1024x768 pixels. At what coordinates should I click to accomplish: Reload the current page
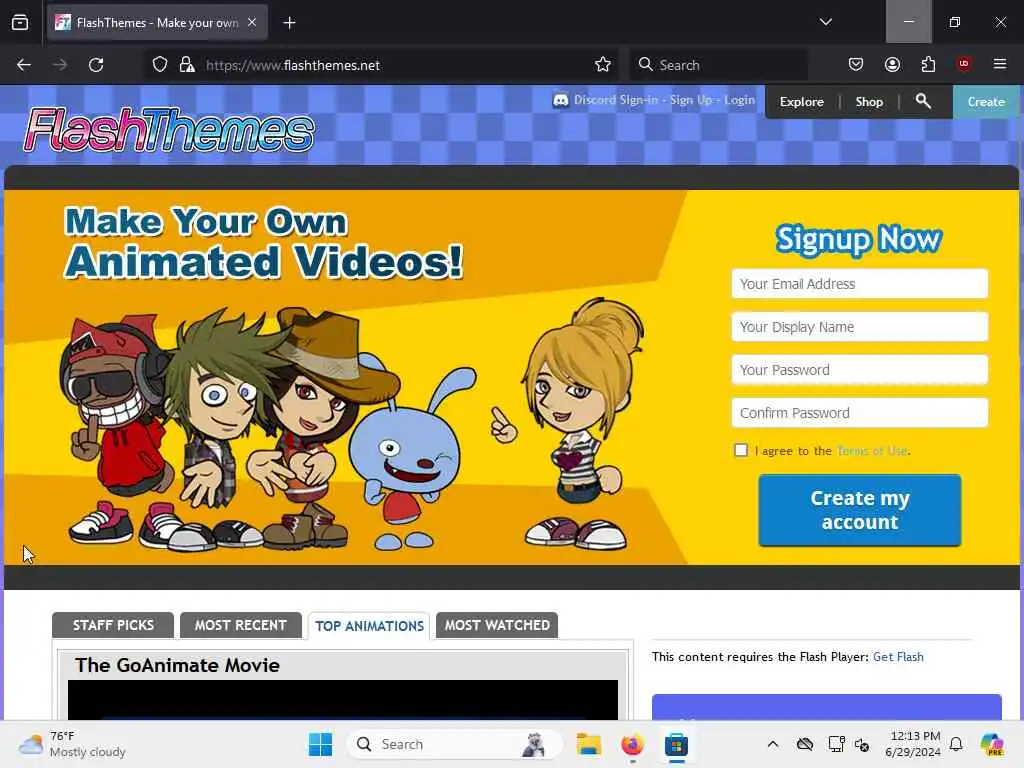(96, 65)
